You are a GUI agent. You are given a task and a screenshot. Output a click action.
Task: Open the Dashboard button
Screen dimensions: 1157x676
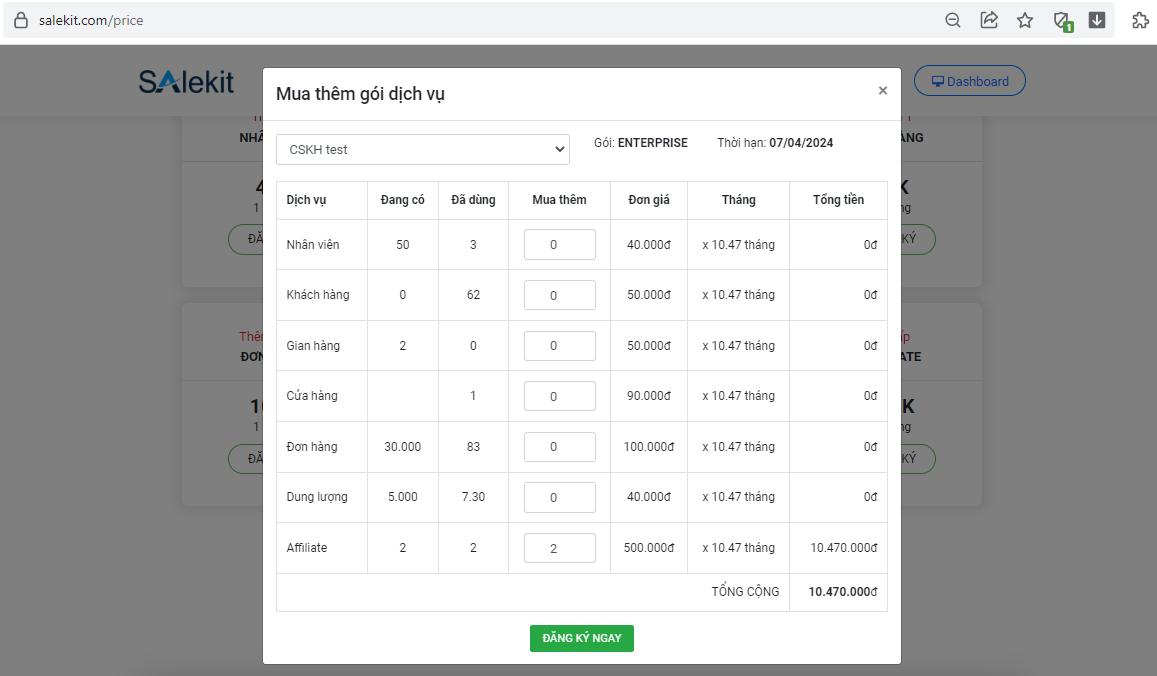pos(970,81)
